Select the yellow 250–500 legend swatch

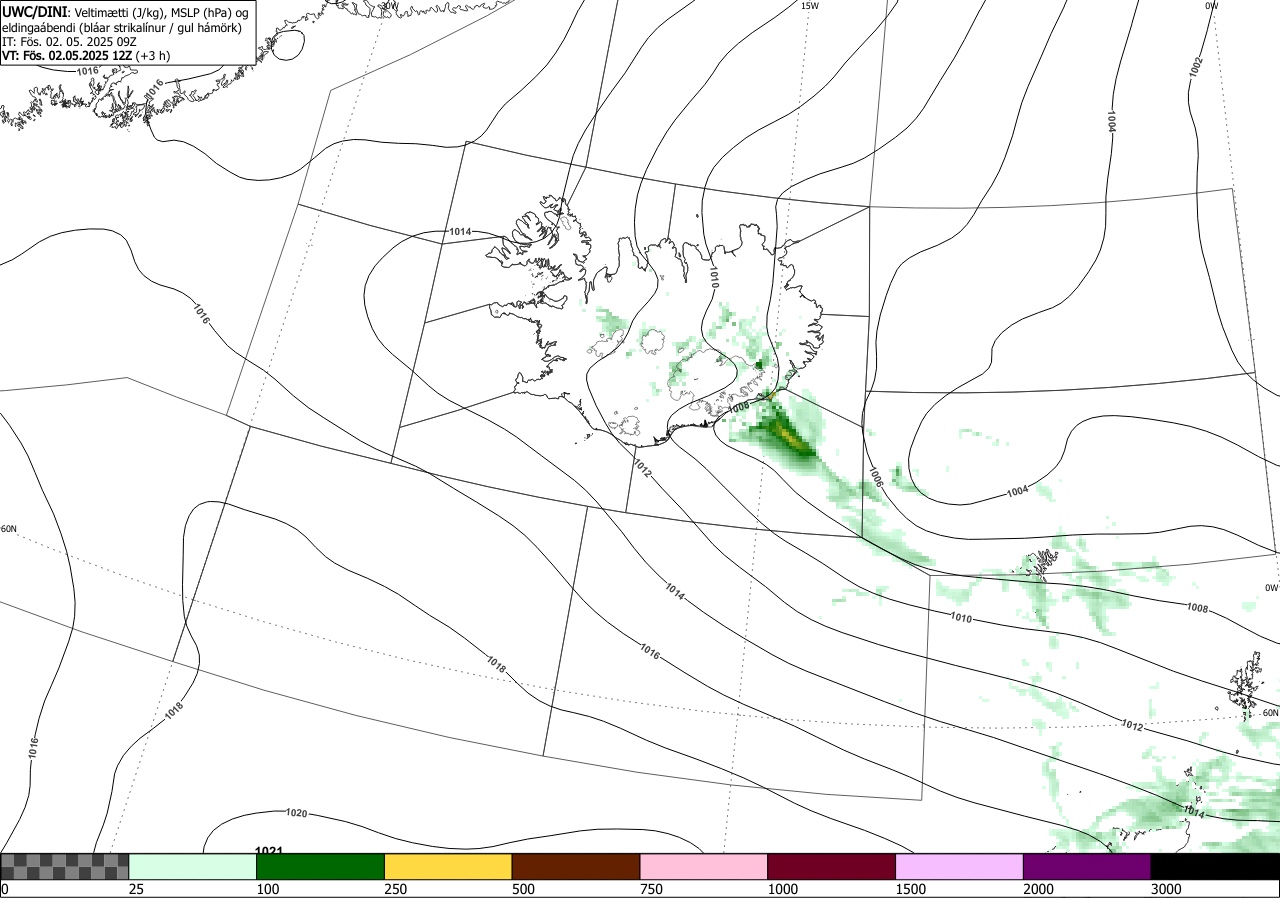click(x=448, y=866)
